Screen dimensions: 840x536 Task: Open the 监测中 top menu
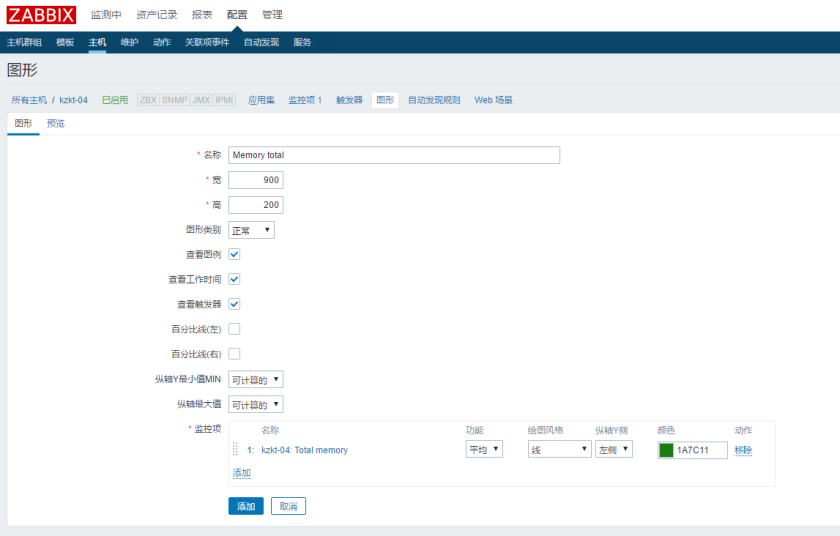[x=106, y=15]
